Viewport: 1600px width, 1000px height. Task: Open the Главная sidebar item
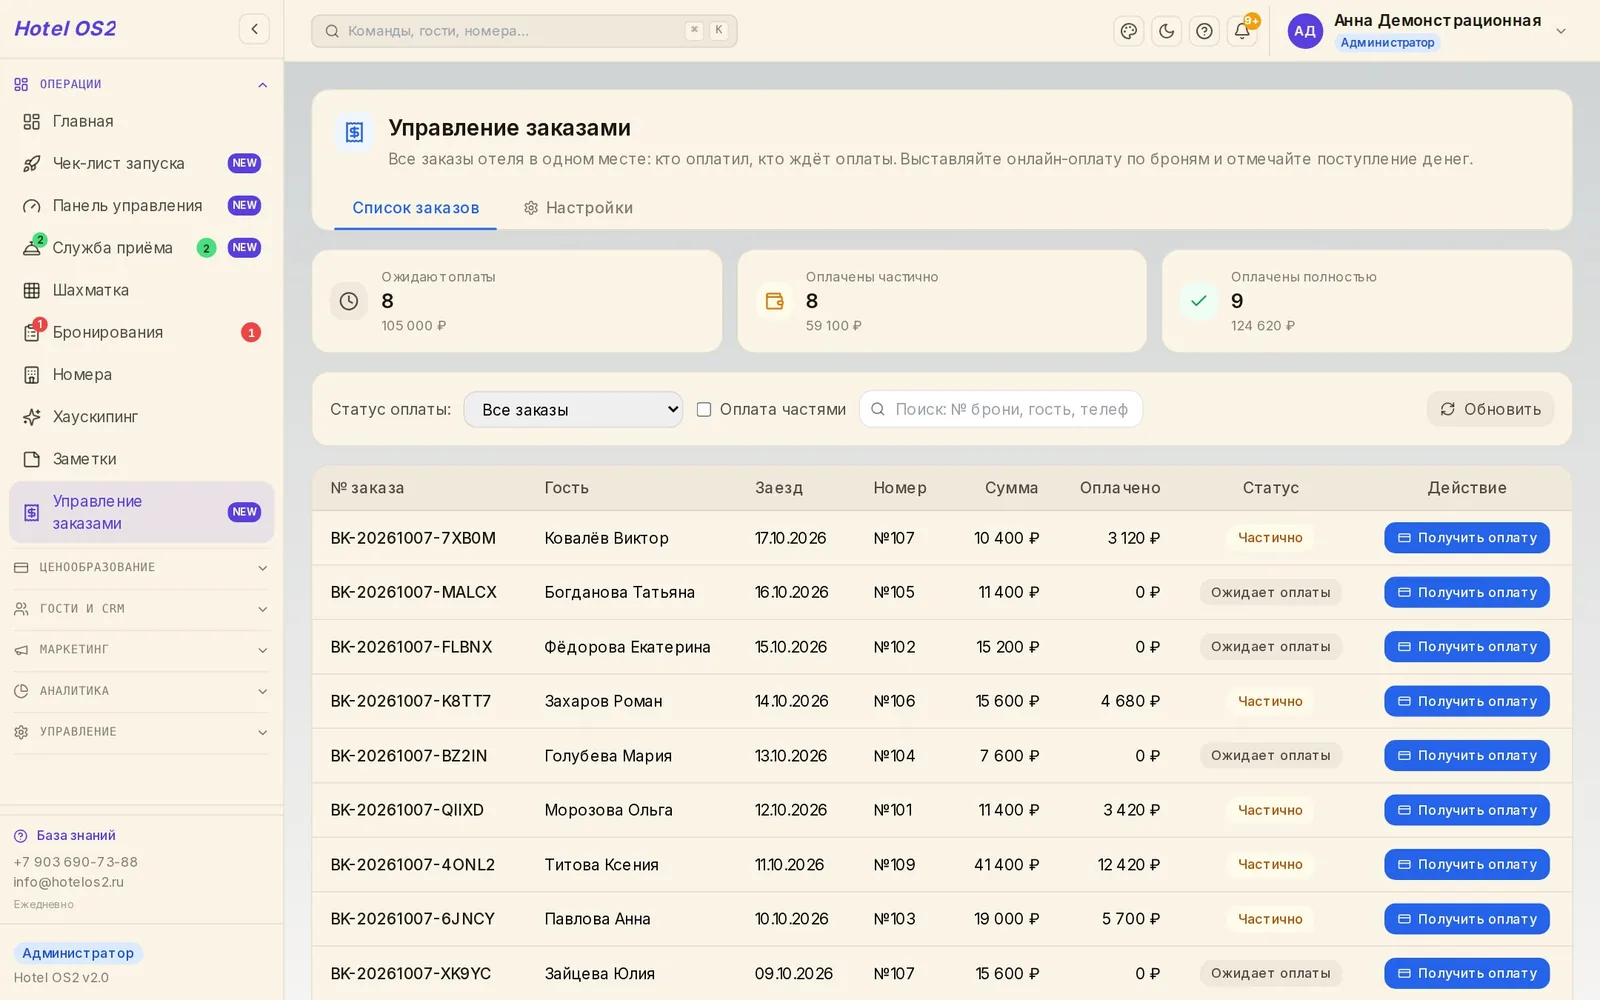coord(142,121)
